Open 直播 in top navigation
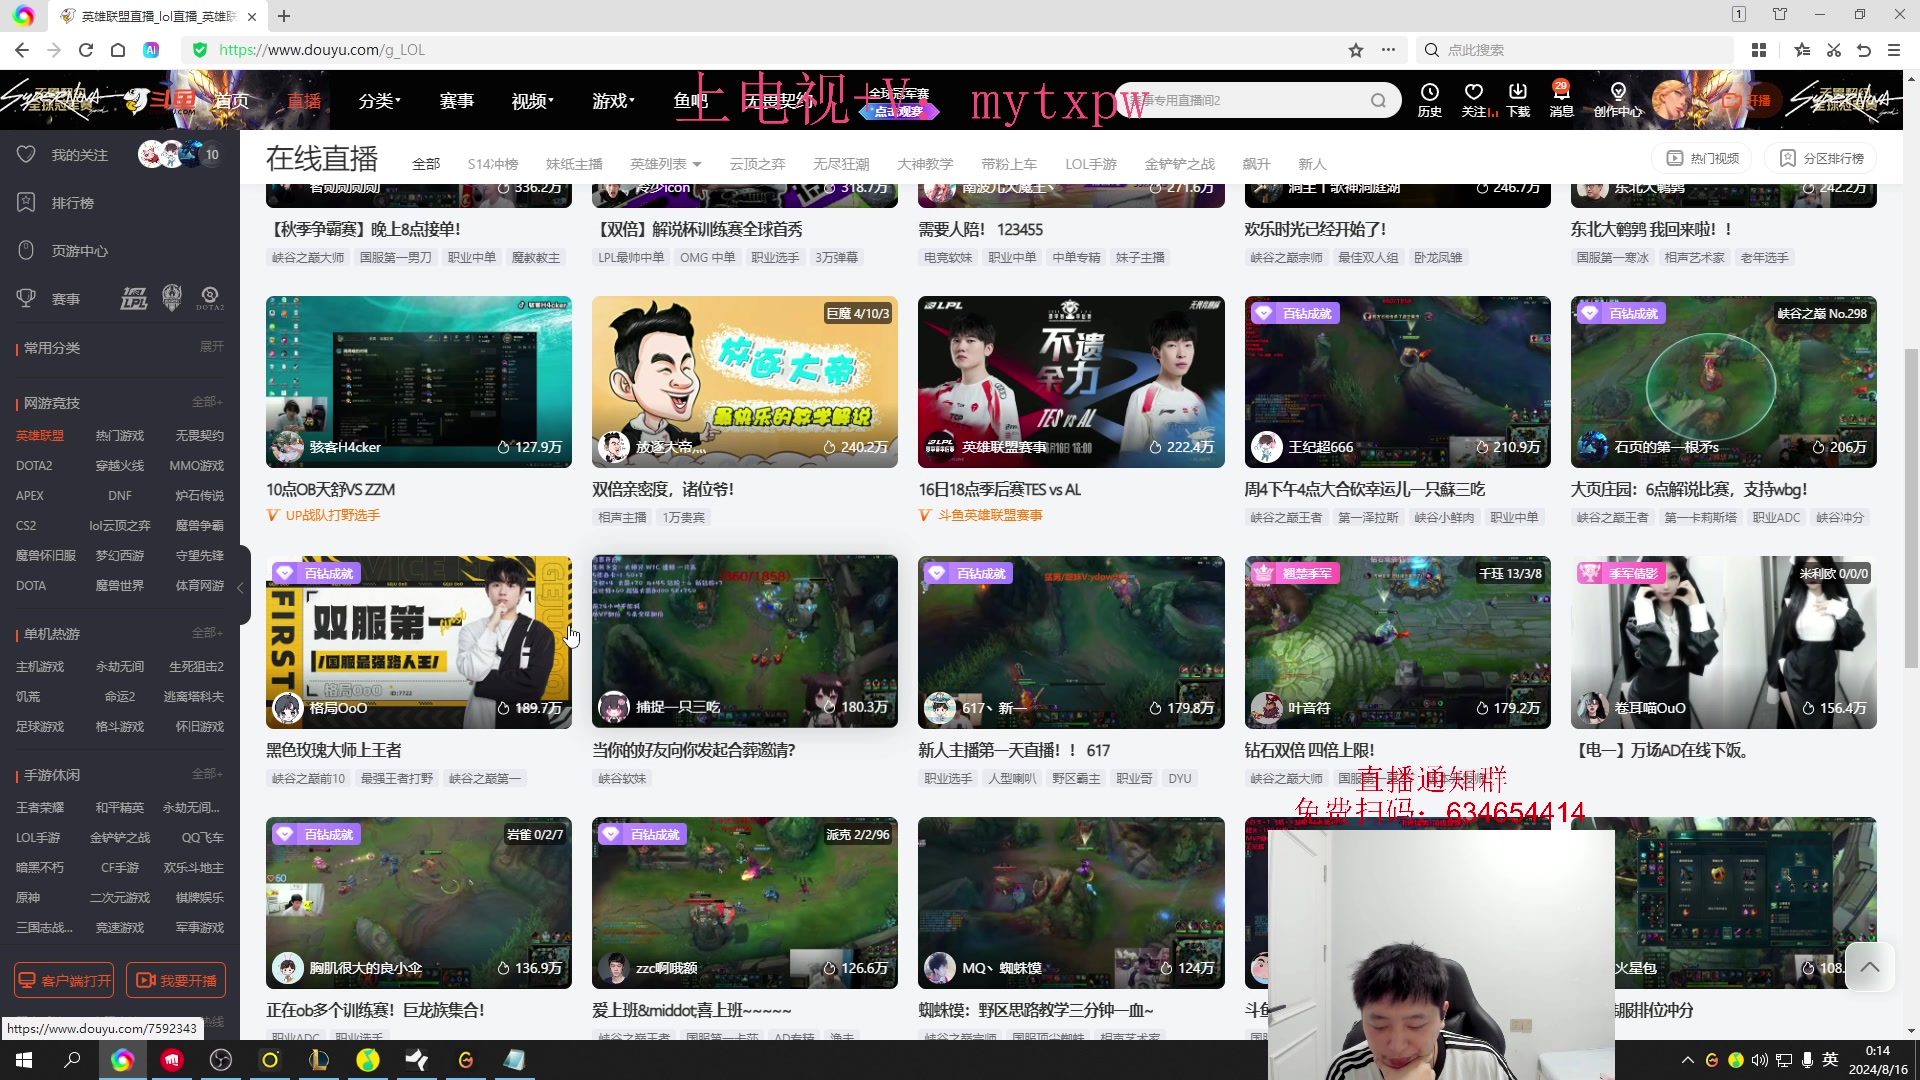The width and height of the screenshot is (1920, 1080). pyautogui.click(x=304, y=101)
